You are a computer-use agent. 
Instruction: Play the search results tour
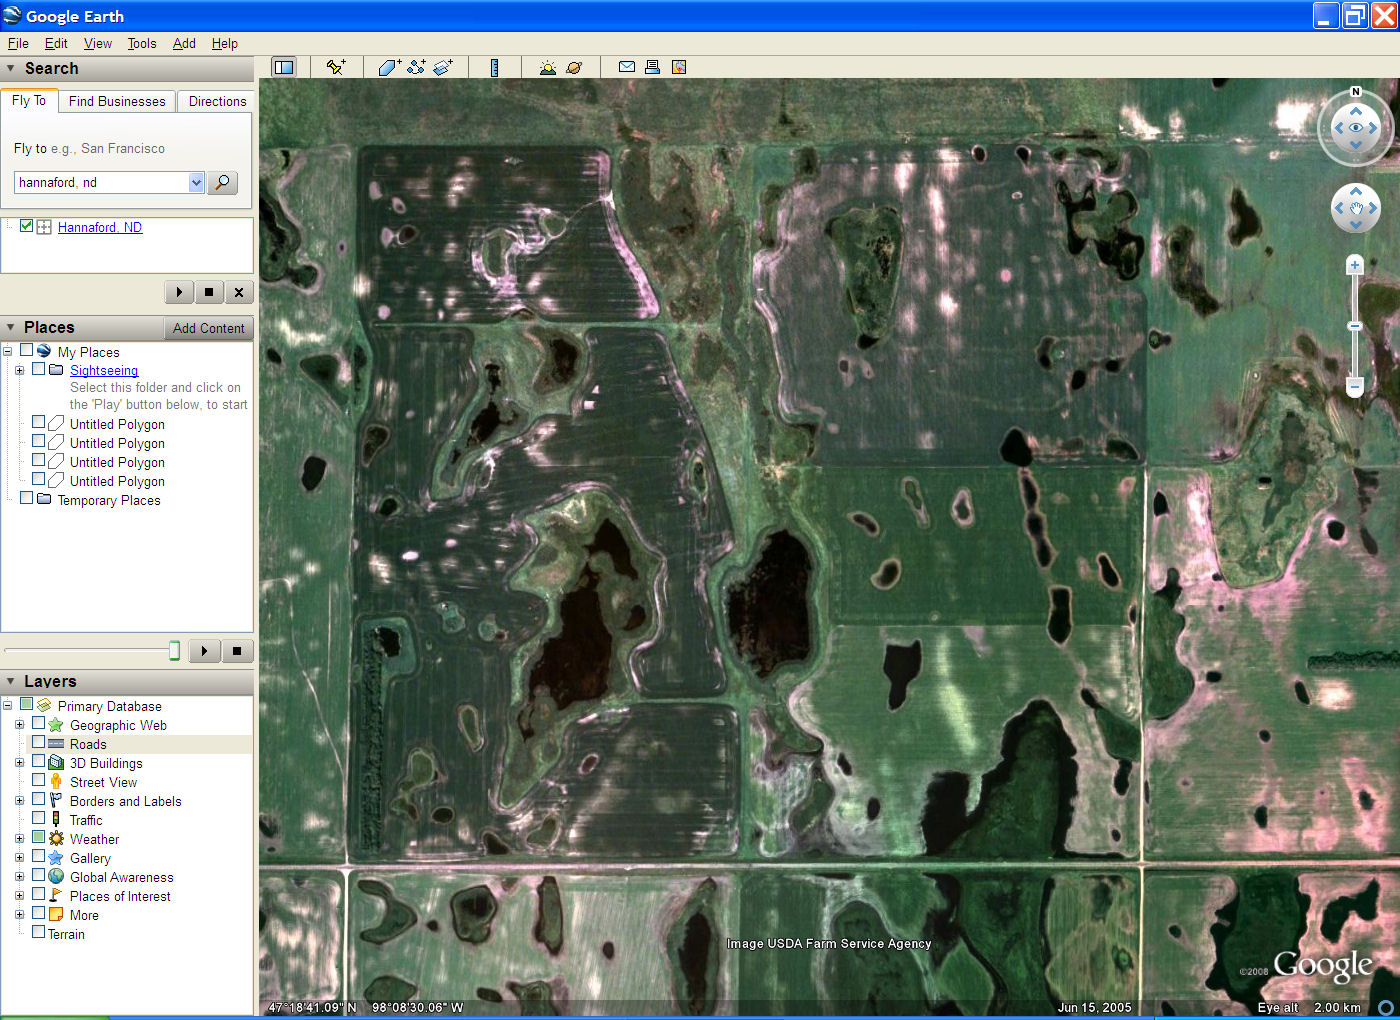click(x=179, y=292)
